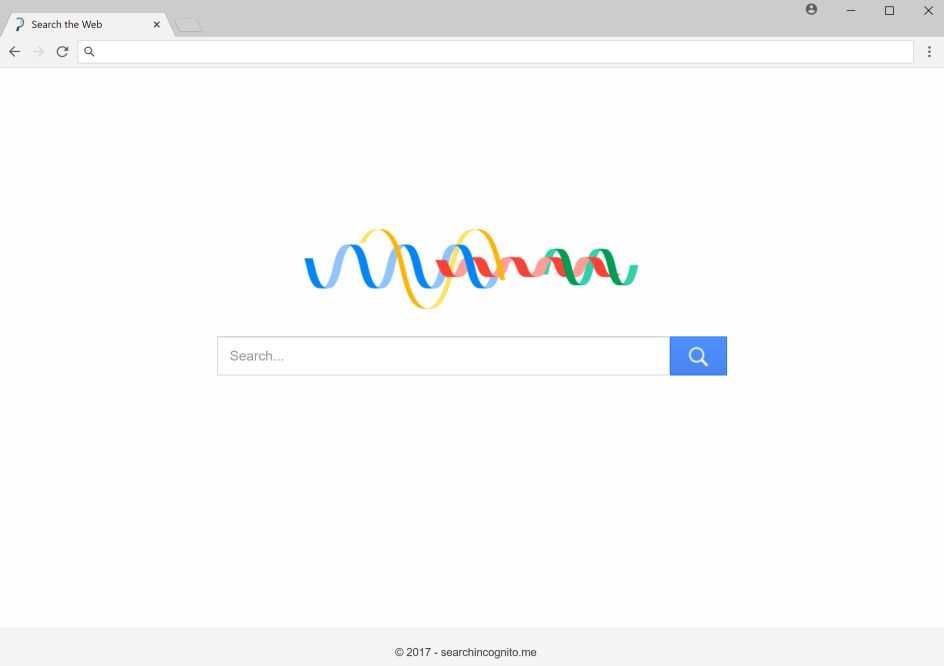This screenshot has width=944, height=666.
Task: Go back to the previous page
Action: 14,51
